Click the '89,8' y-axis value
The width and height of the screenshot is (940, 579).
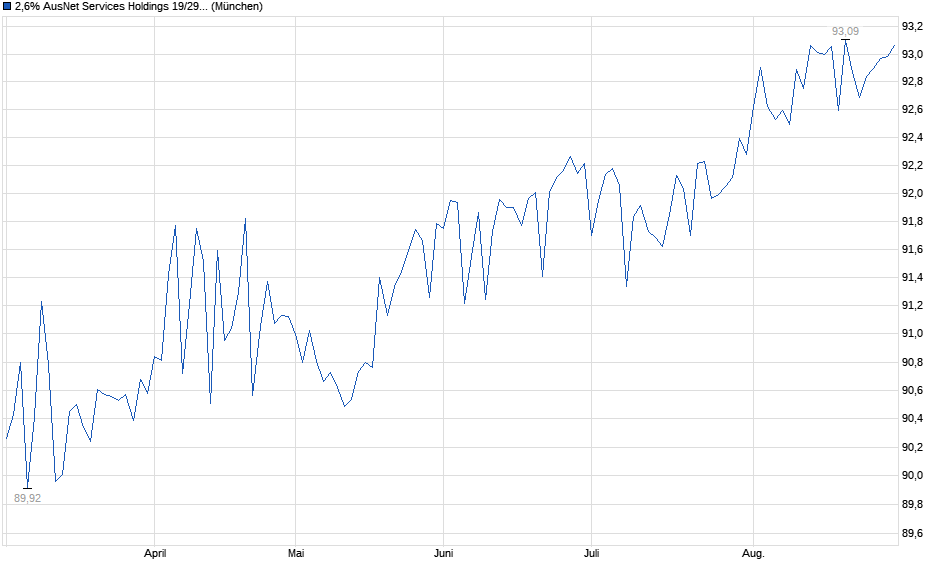point(912,504)
